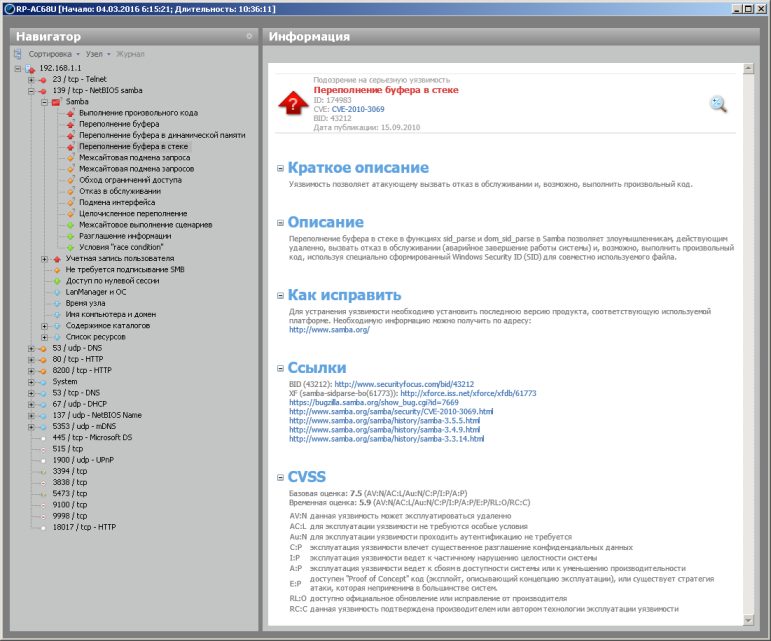This screenshot has width=771, height=641.
Task: Collapse the Как исправить section
Action: point(280,295)
